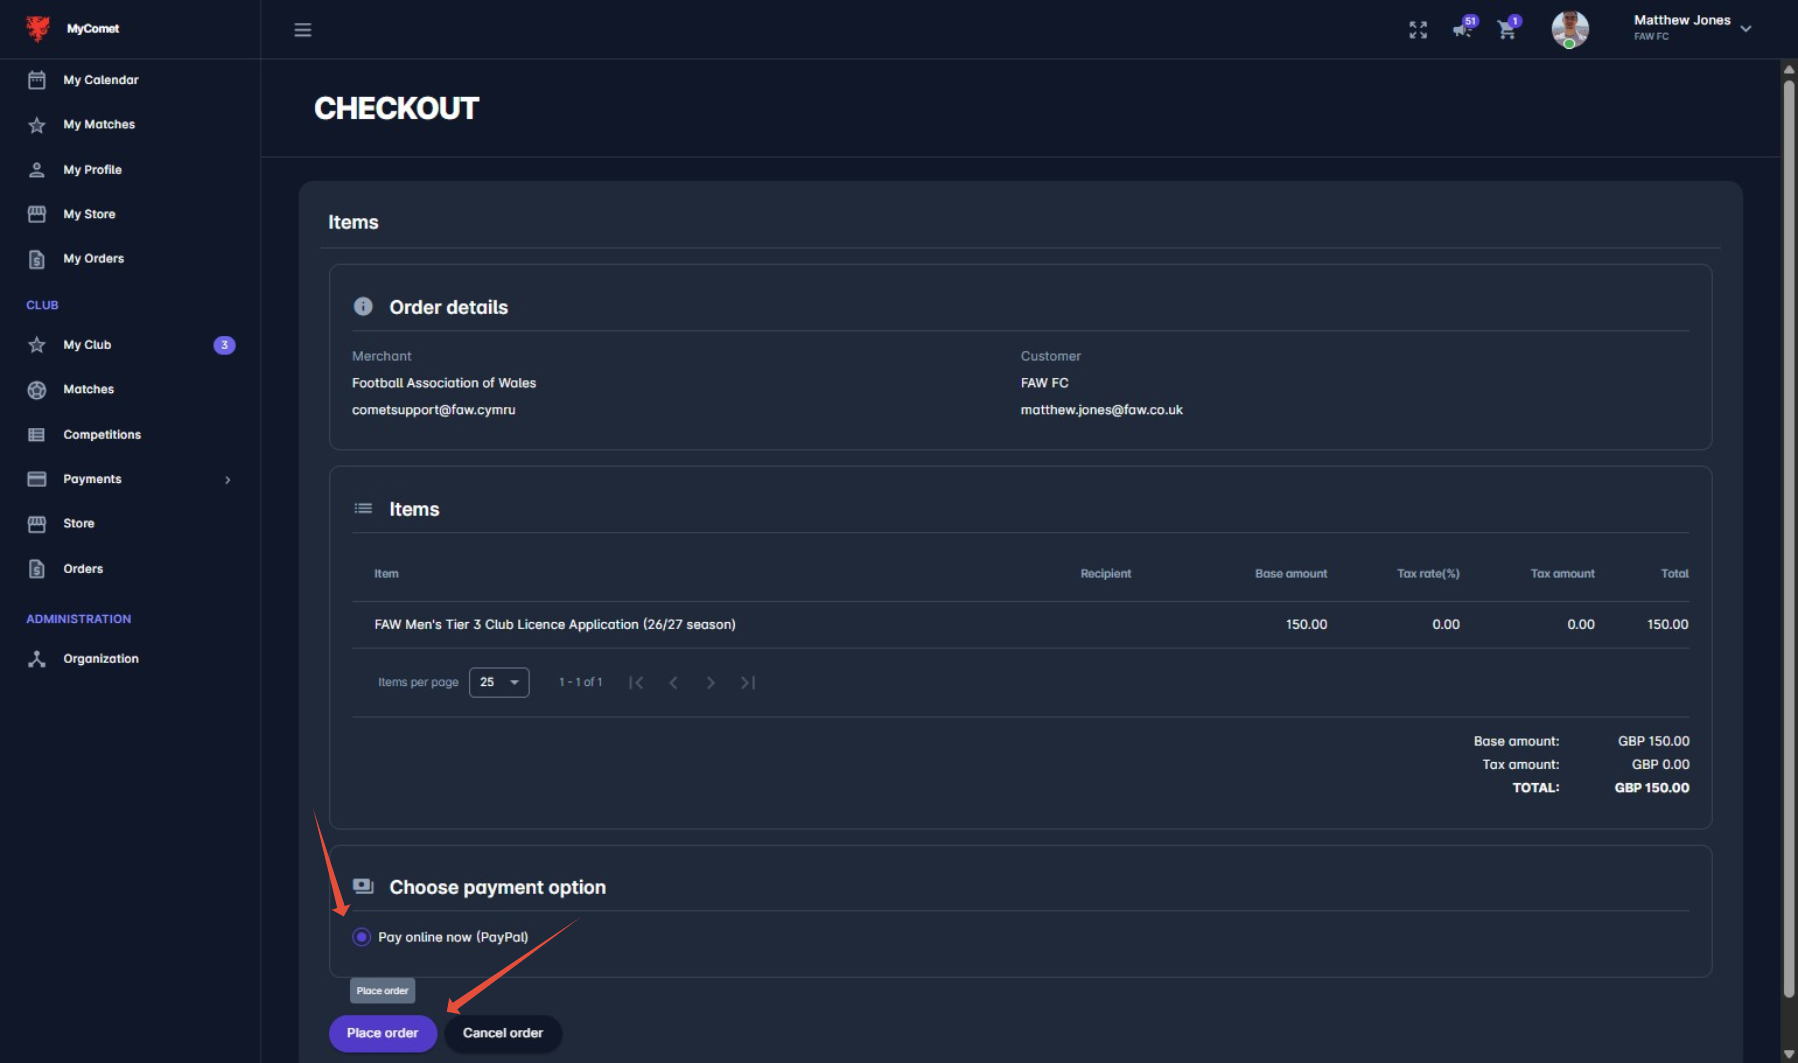Image resolution: width=1798 pixels, height=1063 pixels.
Task: Click the My Store storefront icon
Action: pyautogui.click(x=37, y=214)
